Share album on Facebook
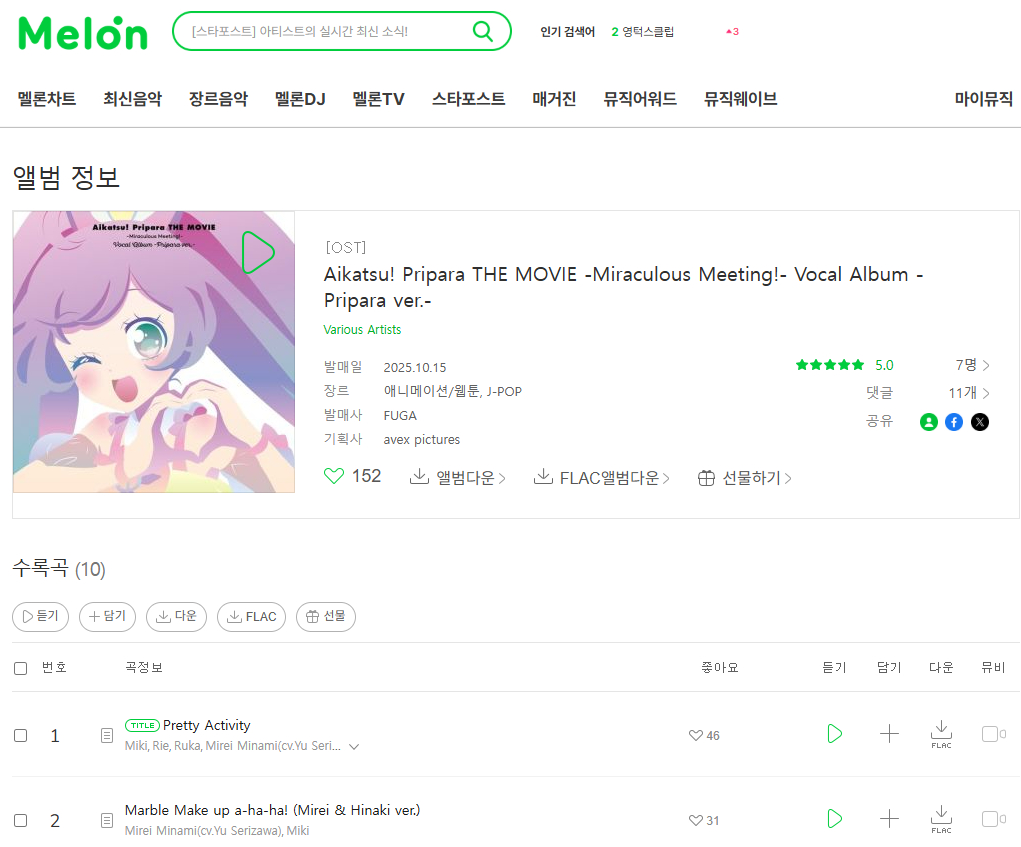The width and height of the screenshot is (1021, 847). tap(954, 422)
